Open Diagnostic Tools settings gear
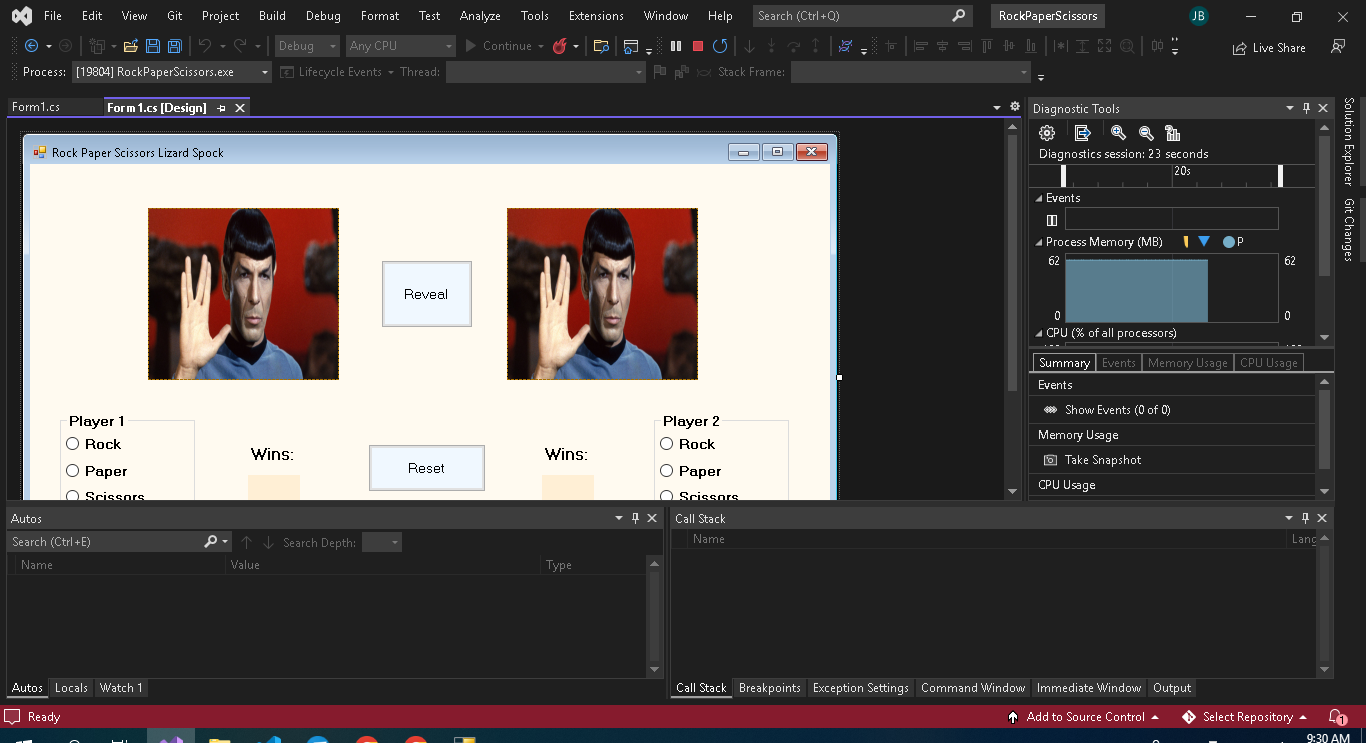 [1047, 133]
